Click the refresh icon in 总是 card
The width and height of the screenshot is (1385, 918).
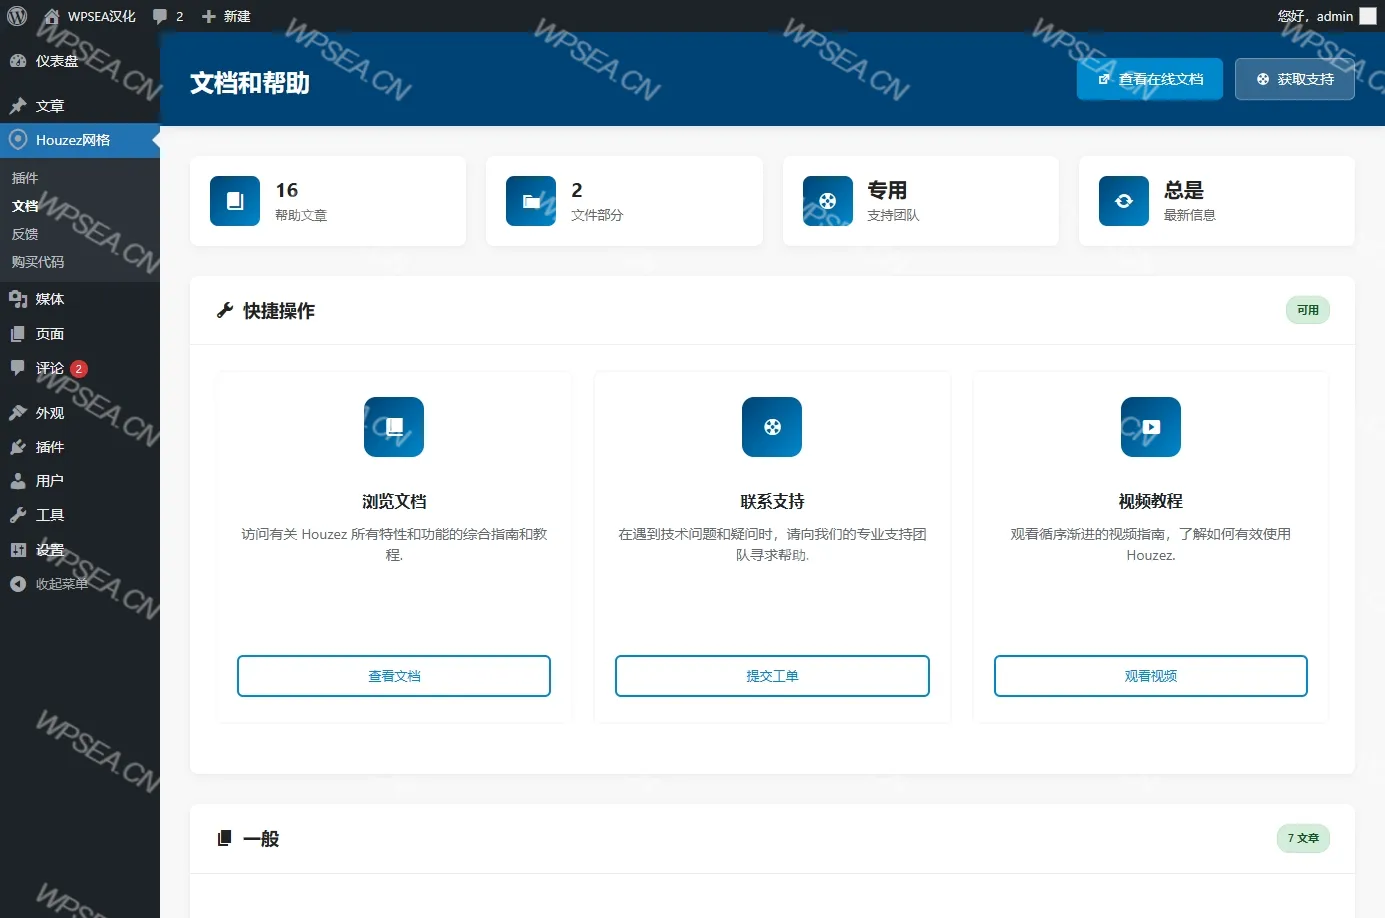pyautogui.click(x=1124, y=201)
